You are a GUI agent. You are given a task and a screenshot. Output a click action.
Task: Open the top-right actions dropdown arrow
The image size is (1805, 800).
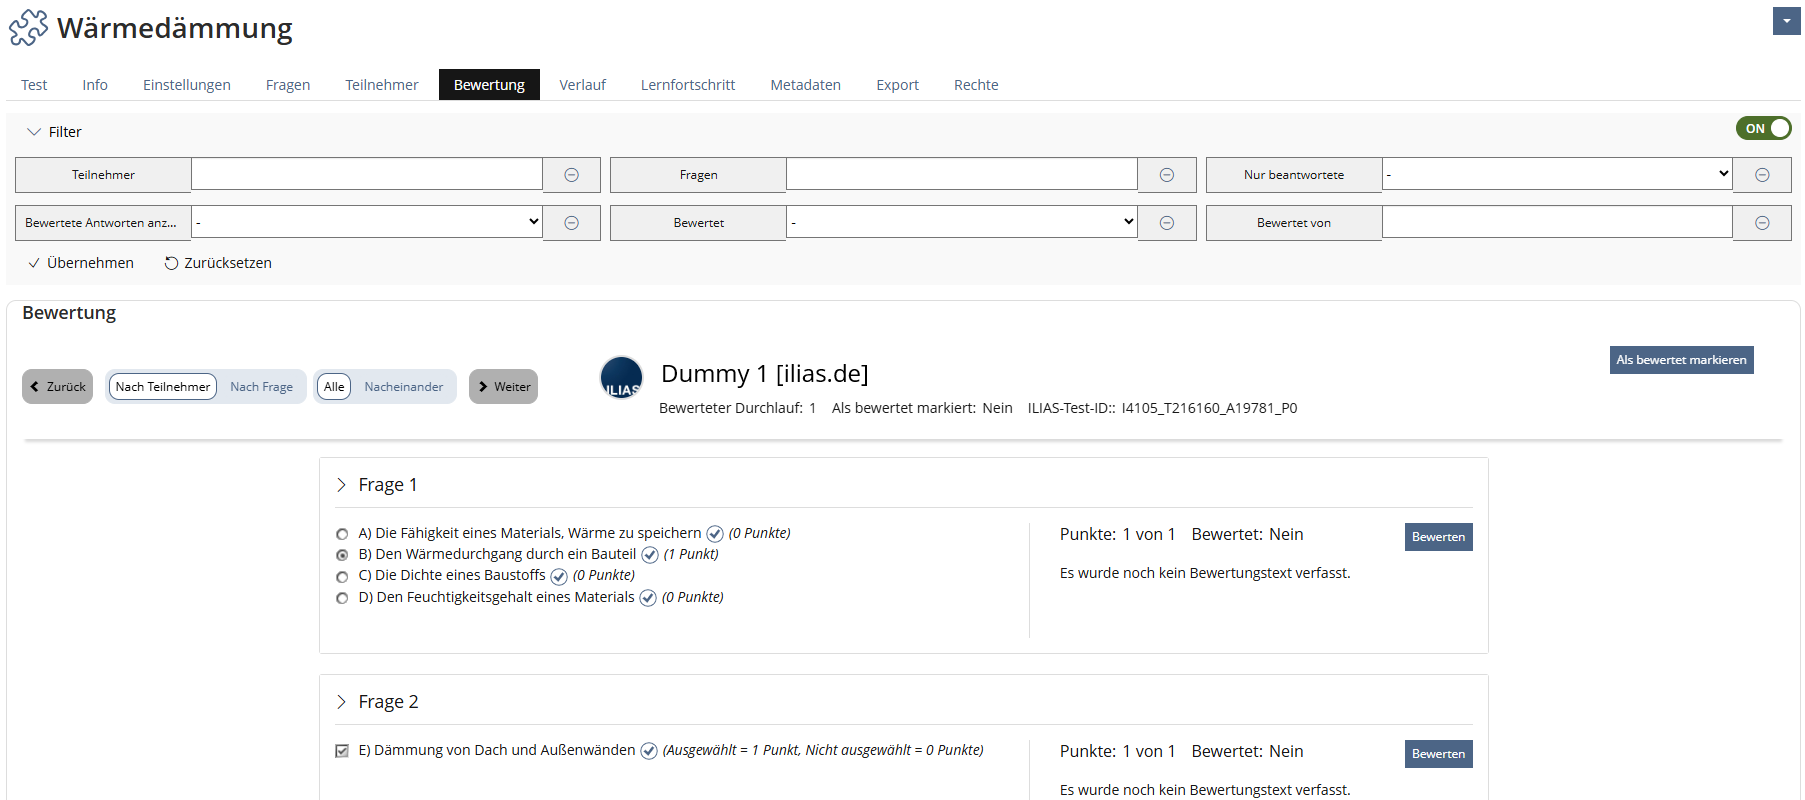click(1787, 21)
